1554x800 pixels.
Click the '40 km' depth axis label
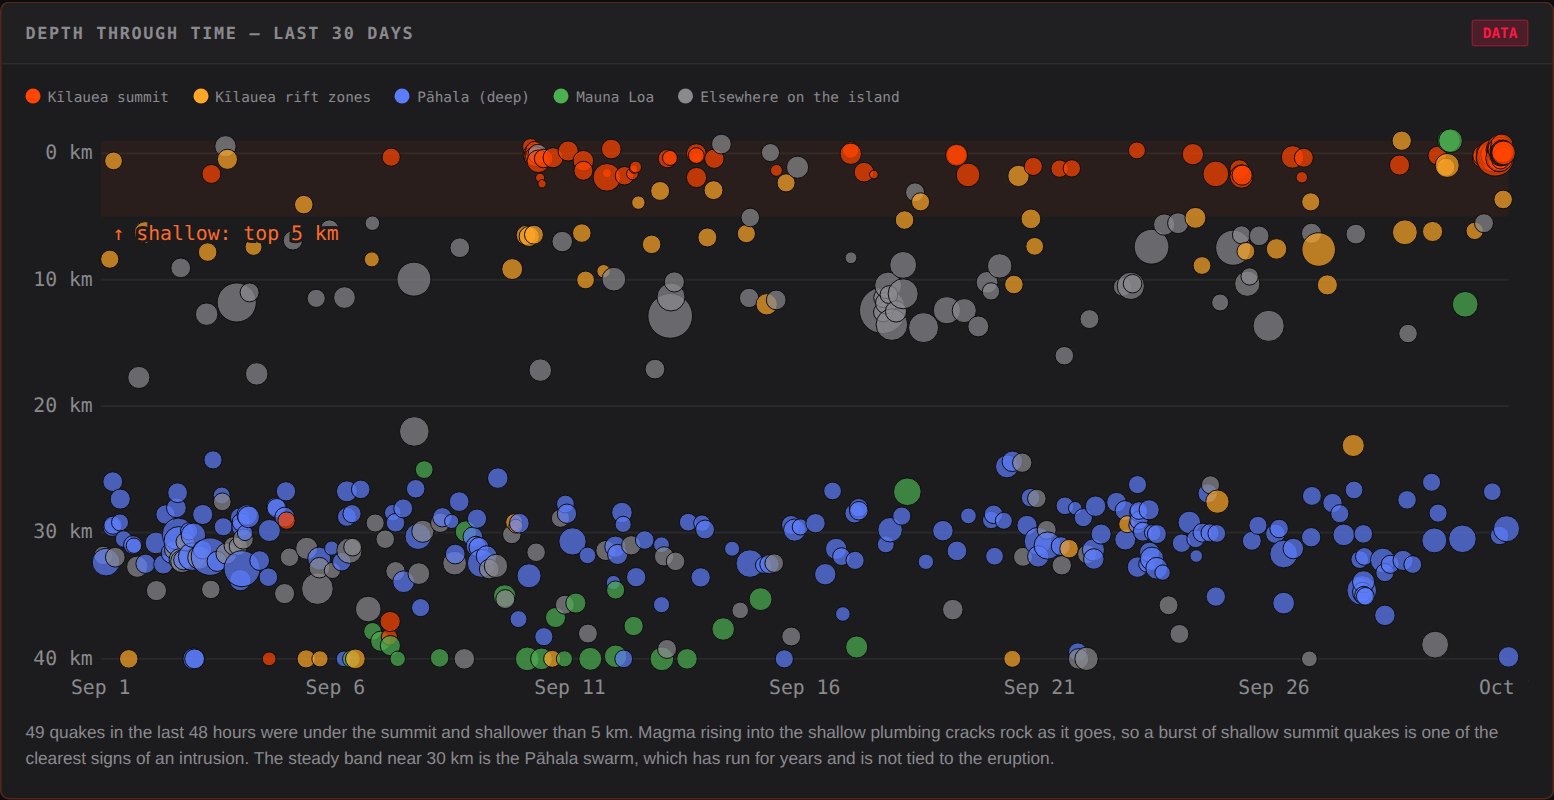62,658
